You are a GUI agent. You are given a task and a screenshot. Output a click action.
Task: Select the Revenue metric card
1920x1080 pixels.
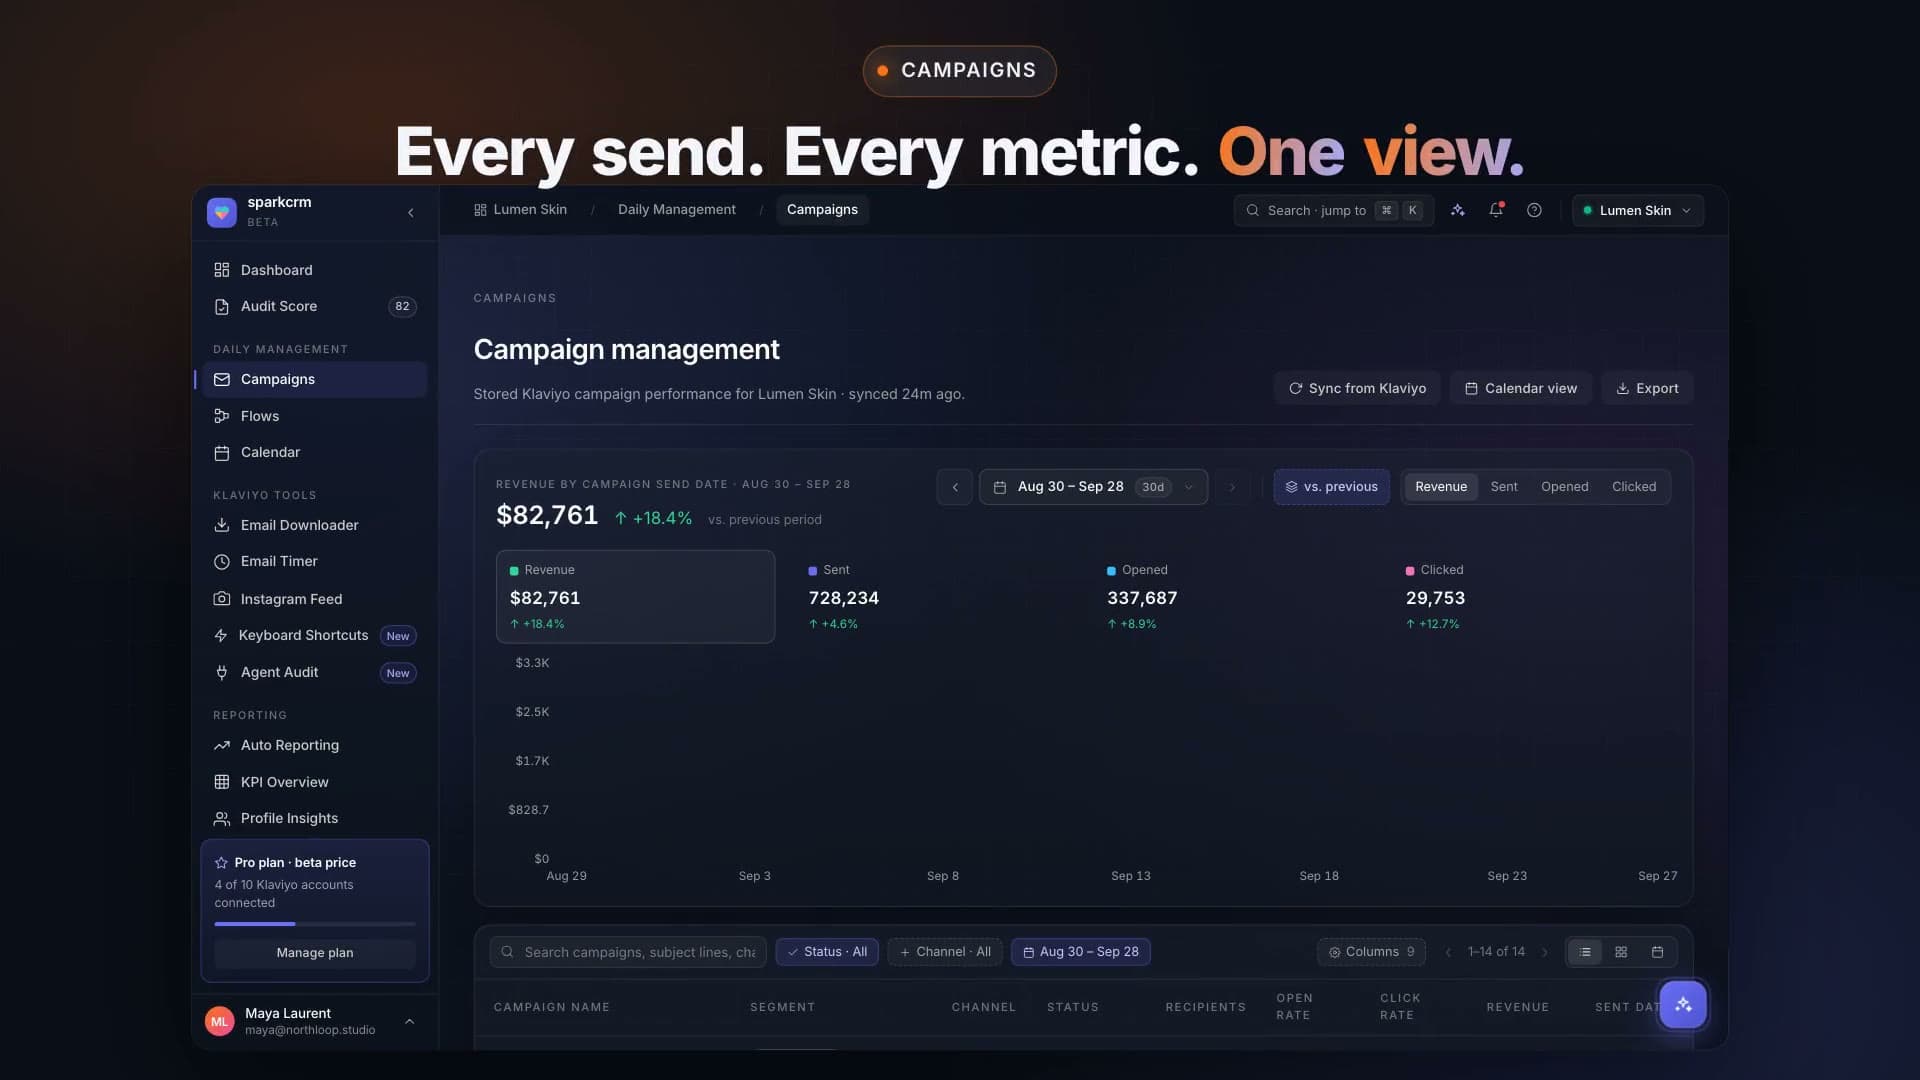point(635,596)
